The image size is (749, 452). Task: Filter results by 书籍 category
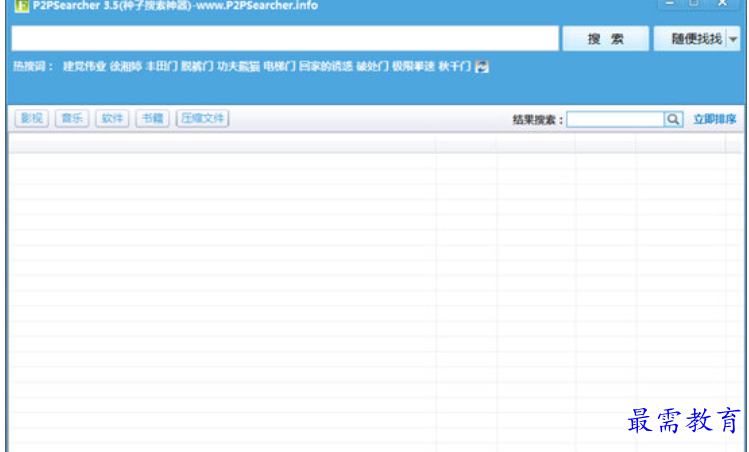153,118
